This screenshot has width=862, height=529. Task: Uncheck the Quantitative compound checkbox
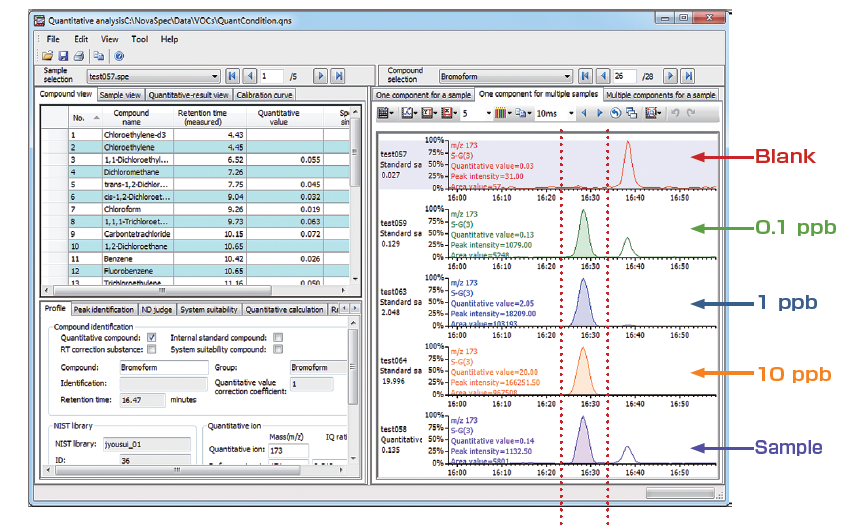click(x=151, y=338)
